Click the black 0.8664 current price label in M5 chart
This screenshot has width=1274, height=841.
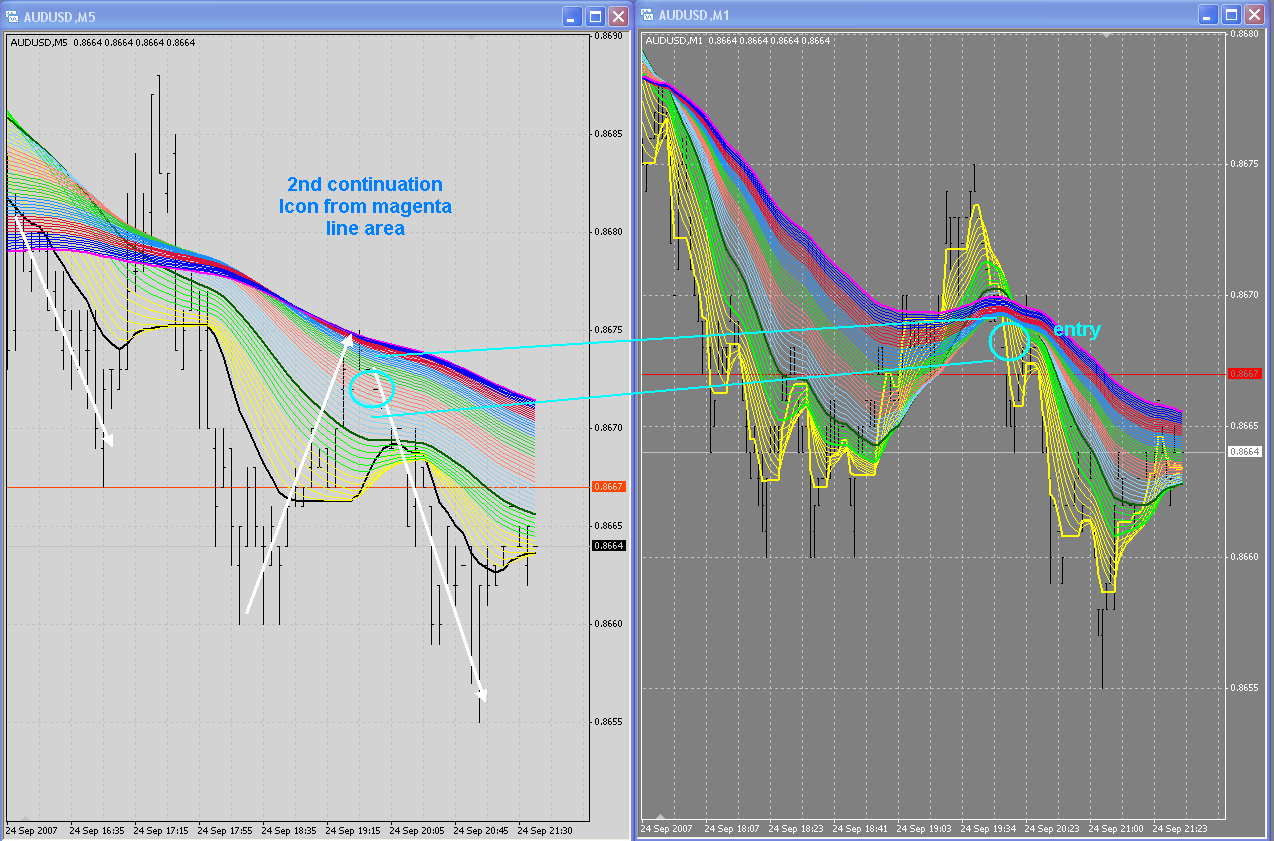[x=608, y=546]
